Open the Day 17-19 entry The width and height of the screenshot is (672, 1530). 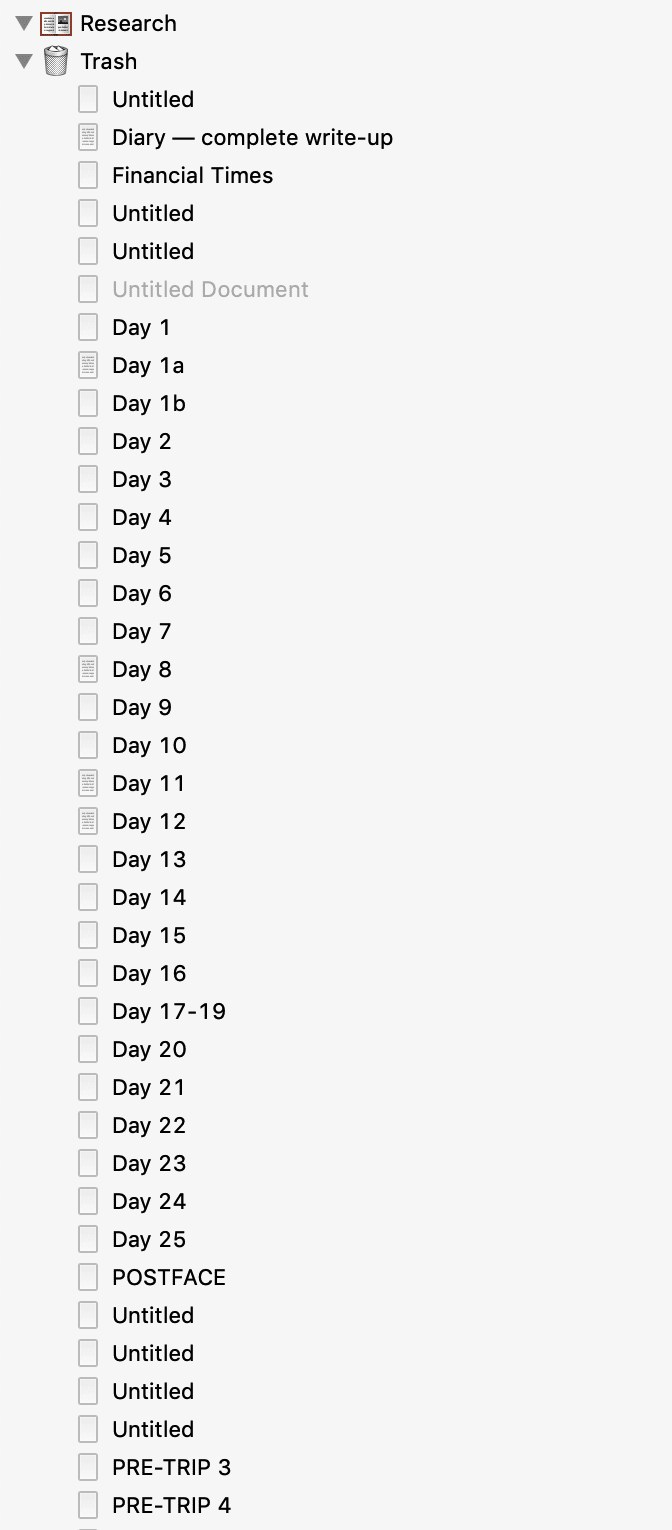[168, 1011]
